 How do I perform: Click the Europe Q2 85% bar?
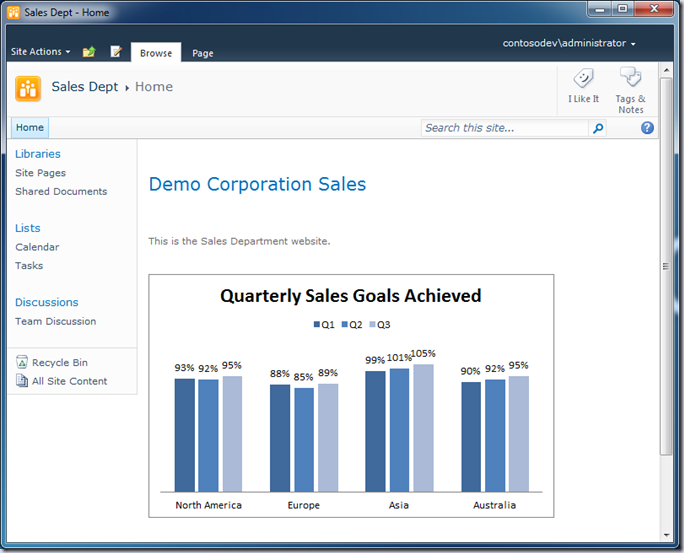pyautogui.click(x=304, y=440)
